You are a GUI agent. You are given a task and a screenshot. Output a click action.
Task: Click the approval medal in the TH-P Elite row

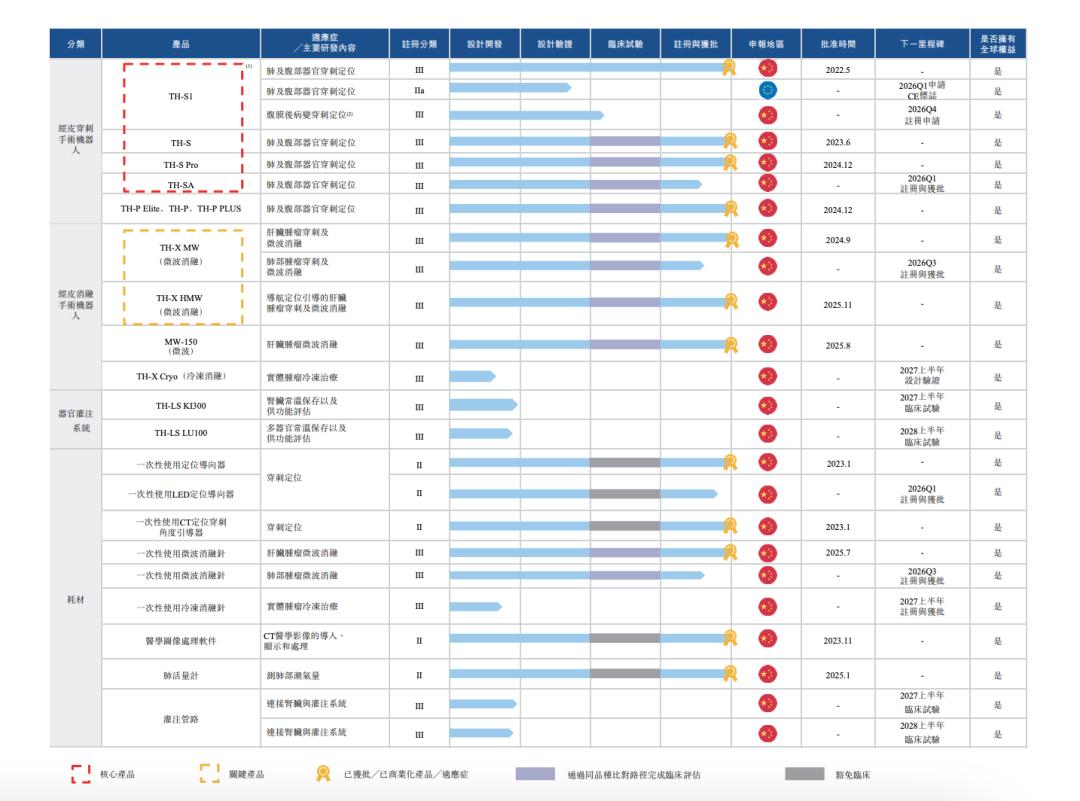coord(731,209)
